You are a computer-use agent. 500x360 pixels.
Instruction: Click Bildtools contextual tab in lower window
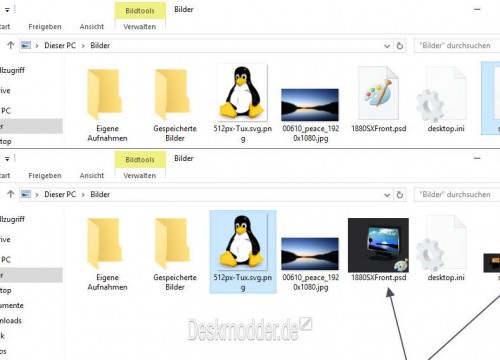click(x=140, y=160)
